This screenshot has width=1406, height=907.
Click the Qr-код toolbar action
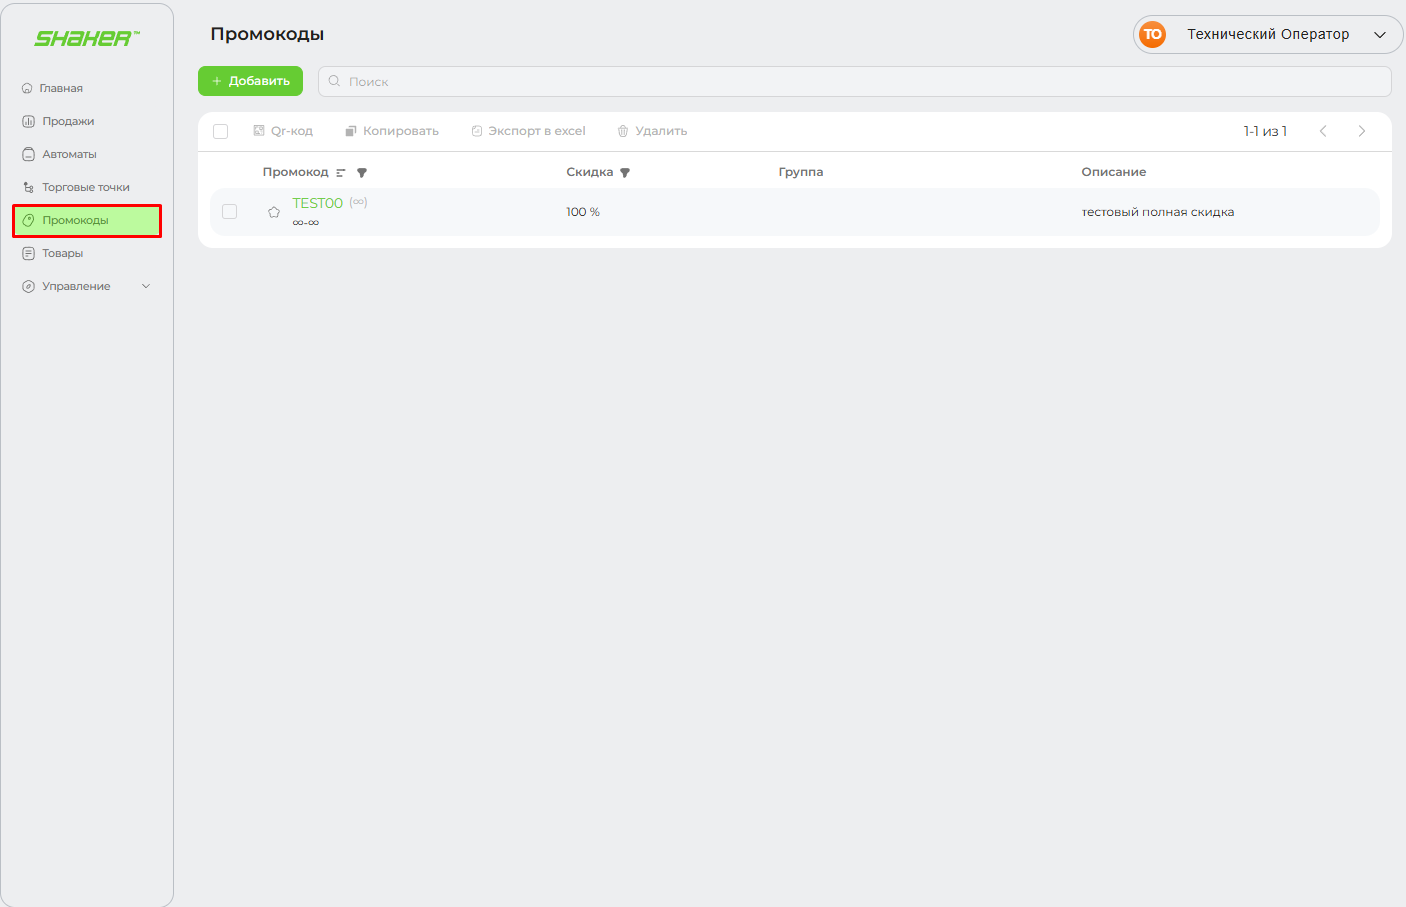click(283, 131)
